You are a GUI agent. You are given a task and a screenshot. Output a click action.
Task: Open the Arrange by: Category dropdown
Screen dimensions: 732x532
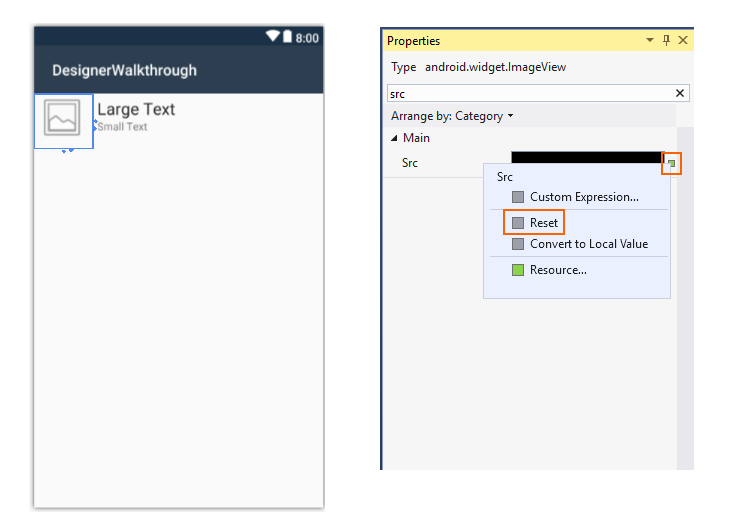tap(452, 116)
